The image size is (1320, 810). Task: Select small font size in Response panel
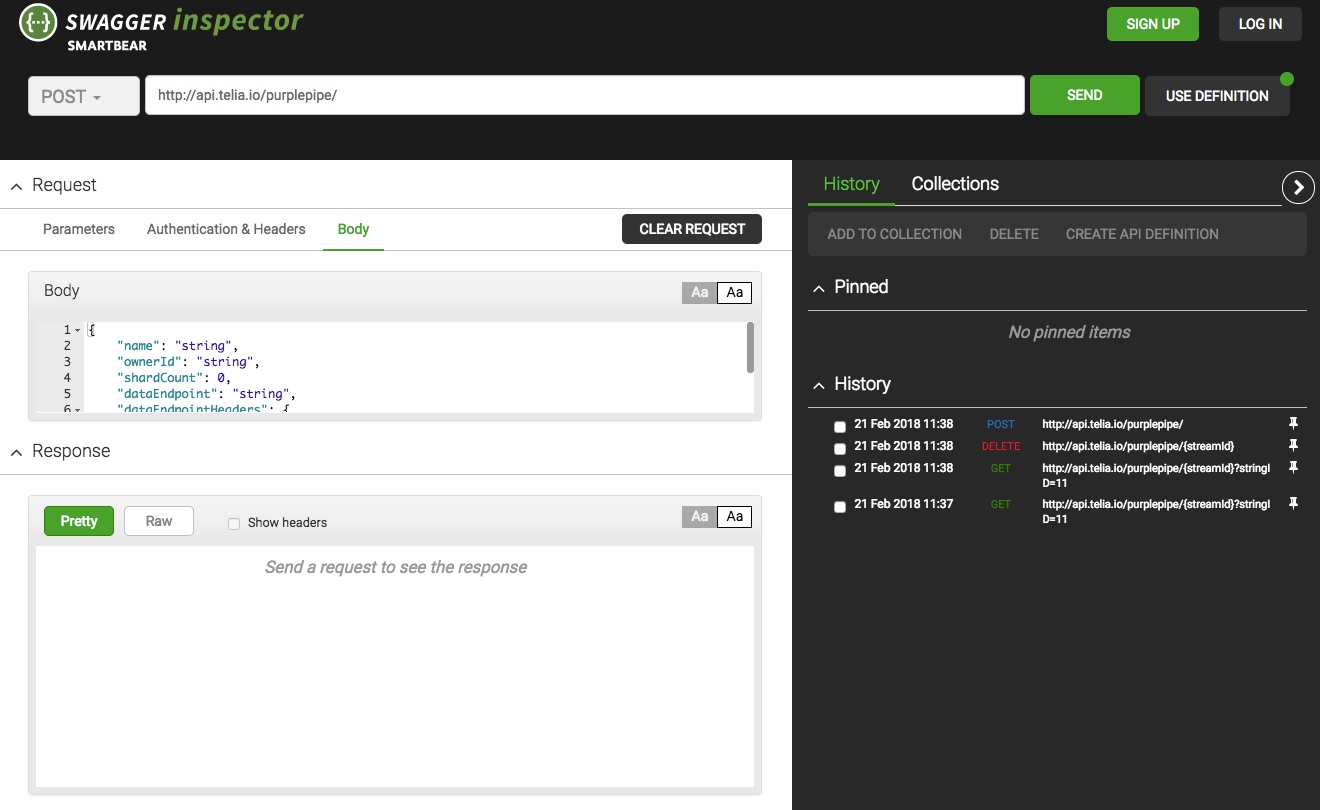click(699, 516)
